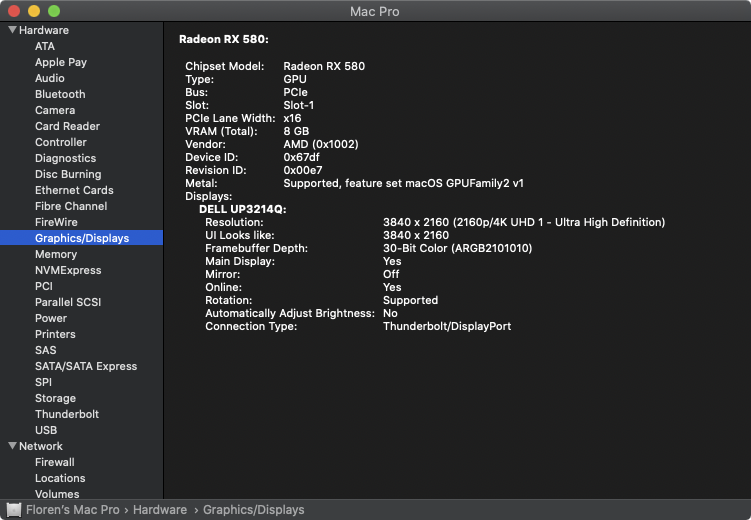Screen dimensions: 751x520
Task: Select the highlighted Graphics/Displays row
Action: [81, 238]
